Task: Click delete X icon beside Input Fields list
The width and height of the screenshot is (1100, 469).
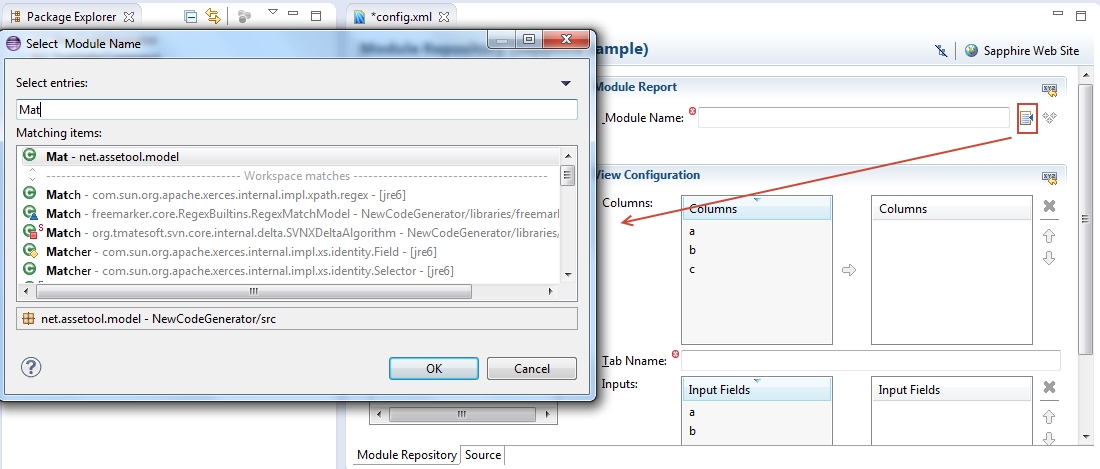Action: pos(1049,387)
